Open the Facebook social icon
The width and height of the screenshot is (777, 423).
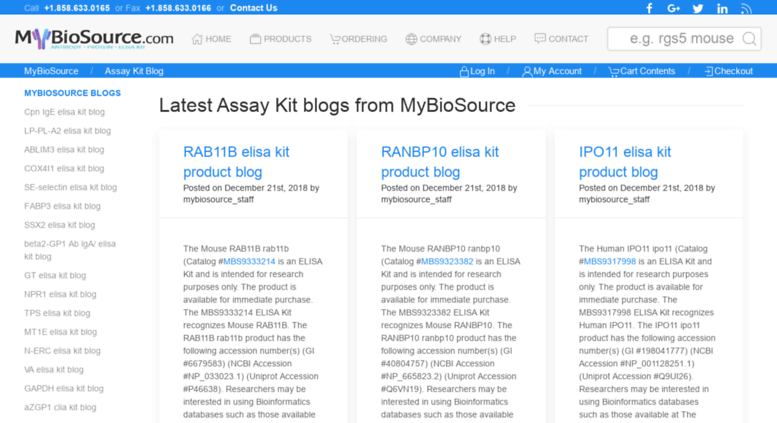click(x=649, y=8)
